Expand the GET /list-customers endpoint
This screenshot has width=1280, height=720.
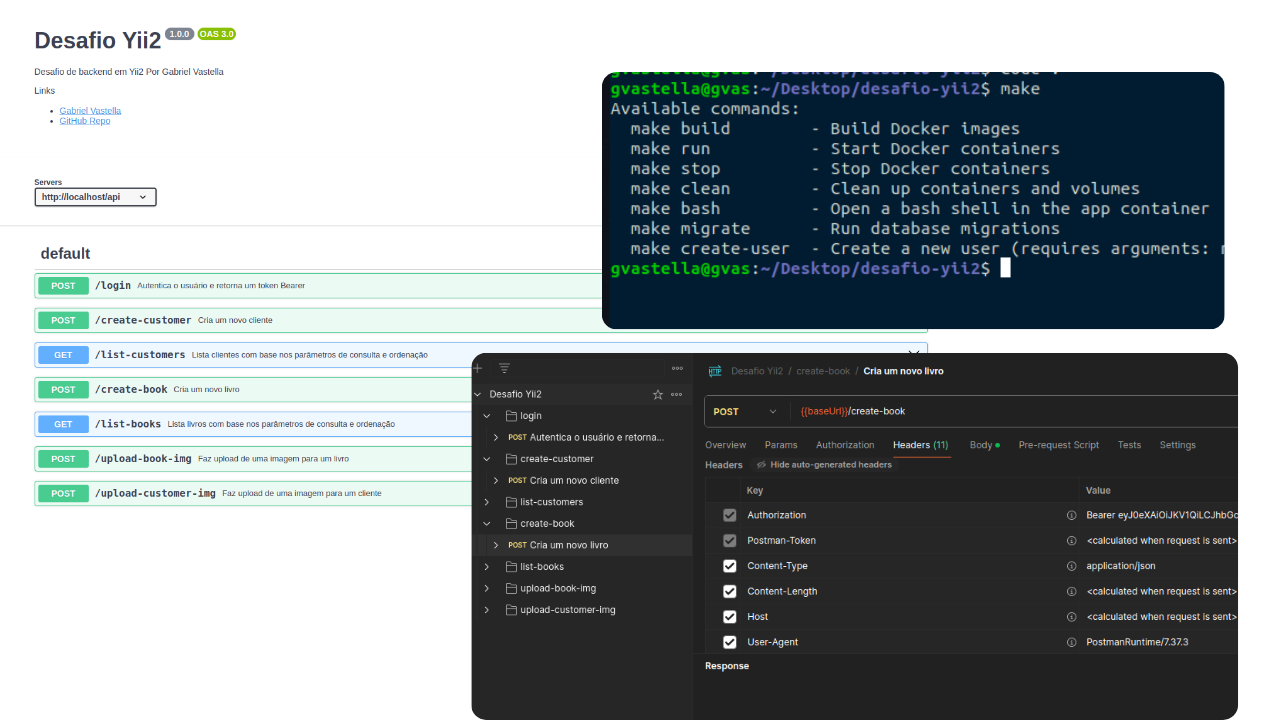481,355
